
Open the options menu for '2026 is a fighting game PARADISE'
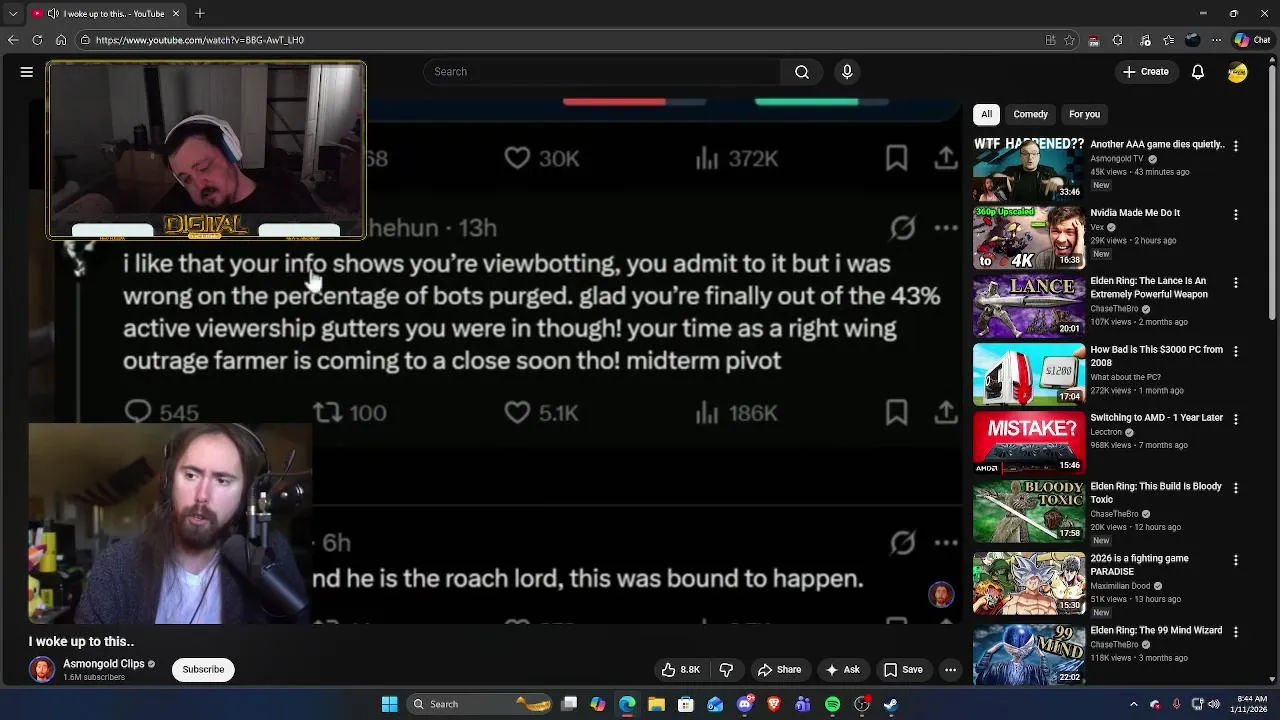pyautogui.click(x=1236, y=560)
